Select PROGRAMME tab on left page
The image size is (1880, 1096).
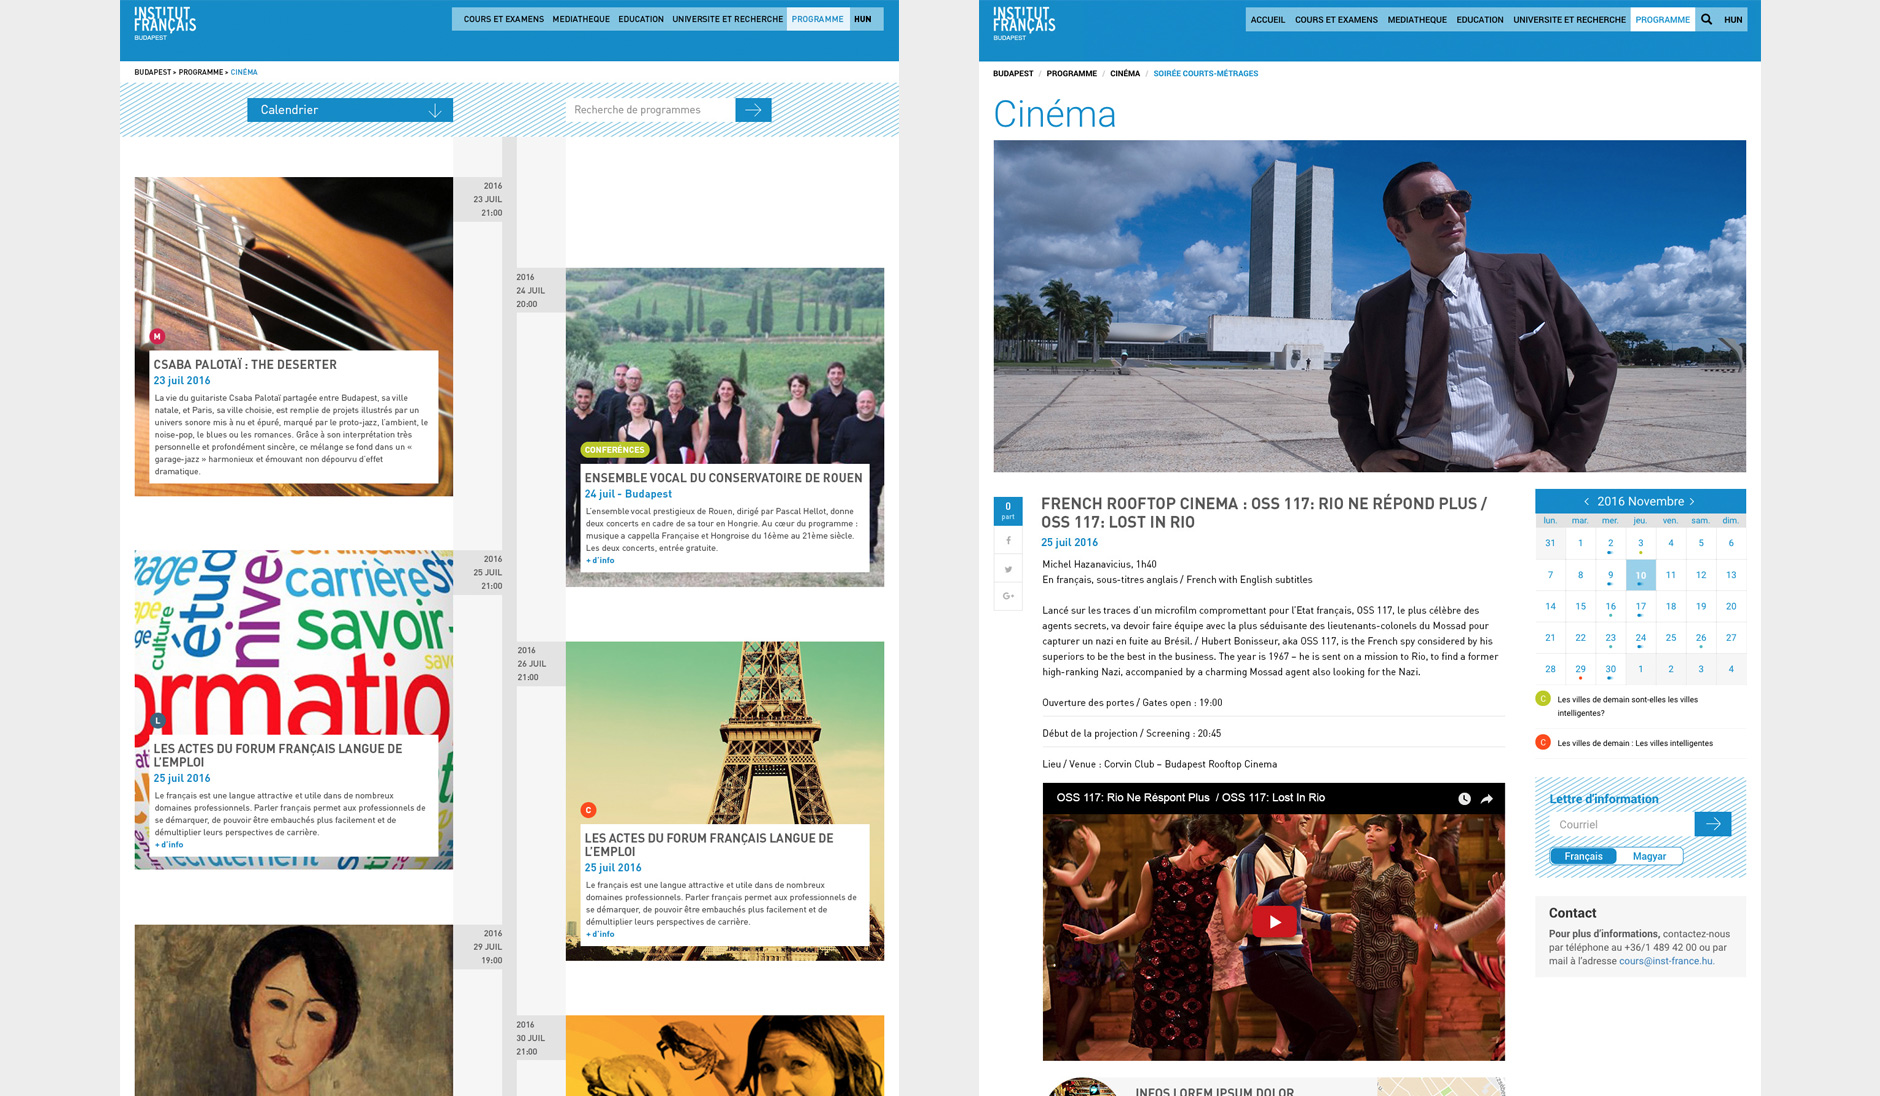[818, 19]
